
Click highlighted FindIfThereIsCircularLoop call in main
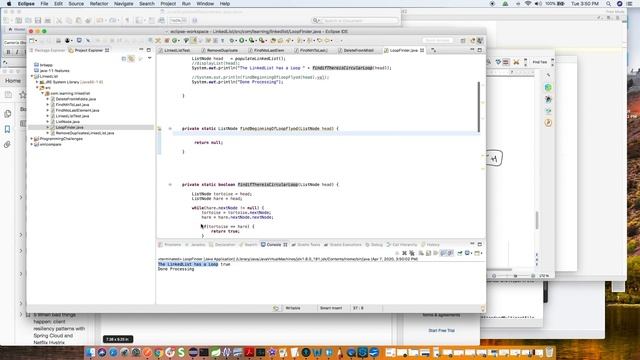[342, 68]
